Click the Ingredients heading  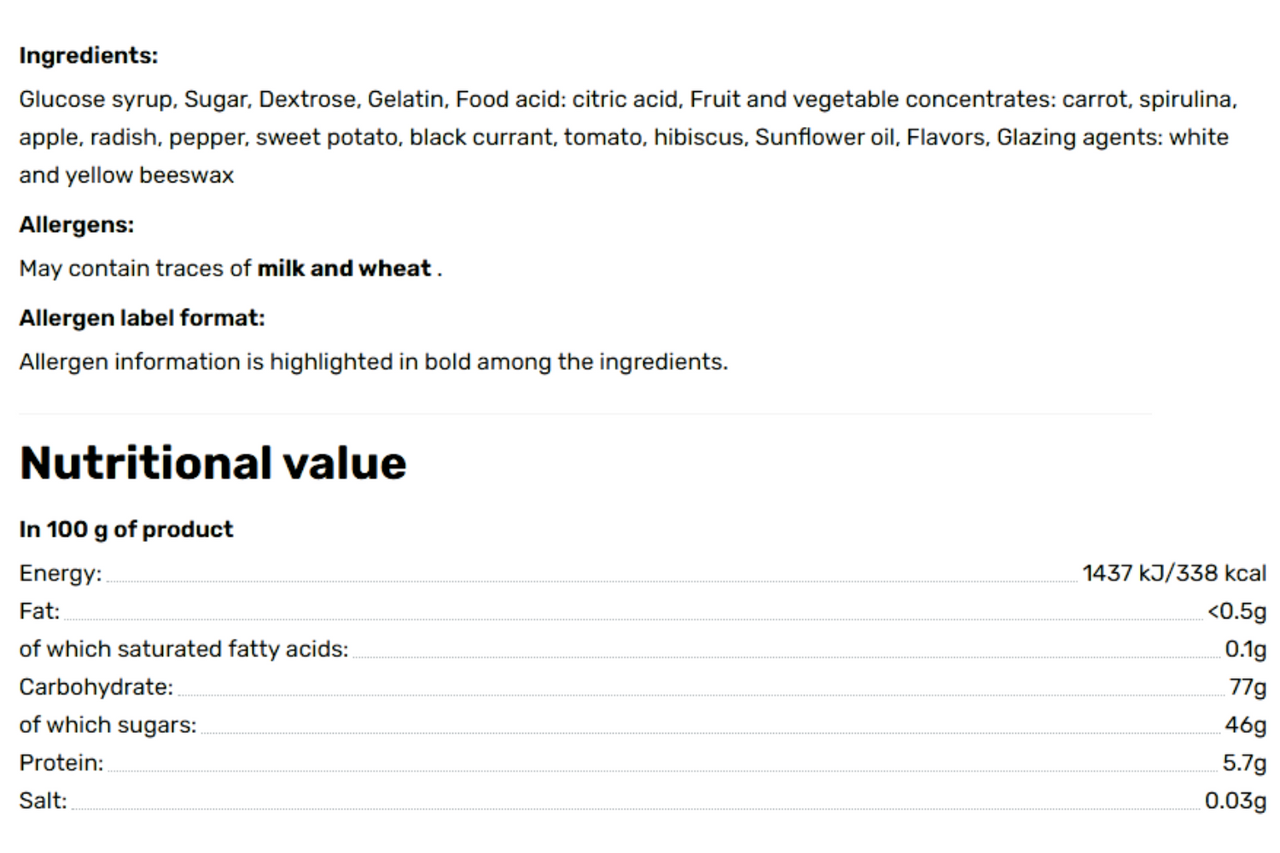pyautogui.click(x=88, y=56)
